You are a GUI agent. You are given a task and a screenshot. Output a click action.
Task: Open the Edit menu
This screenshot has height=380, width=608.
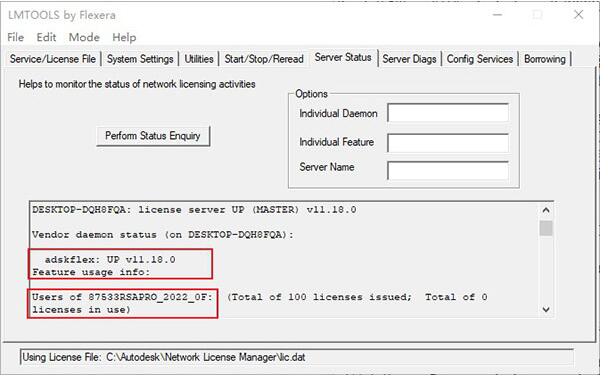click(46, 37)
